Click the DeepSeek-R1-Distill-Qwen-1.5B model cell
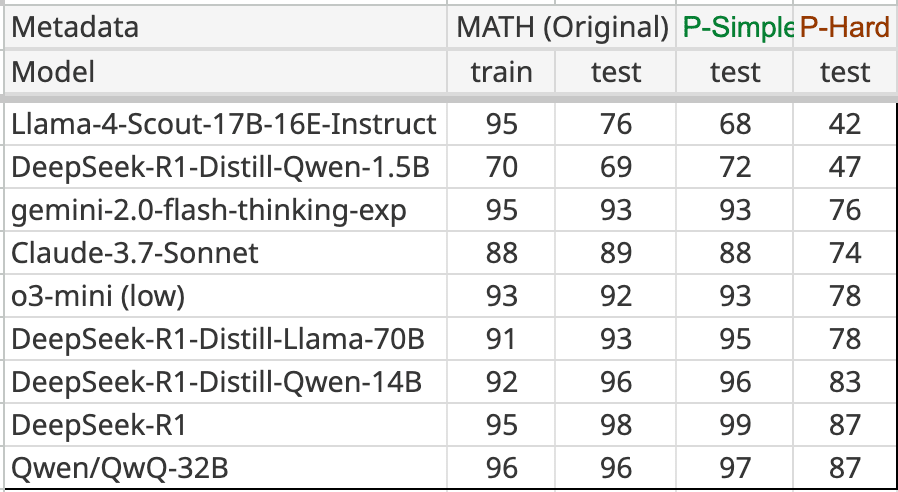The height and width of the screenshot is (492, 898). tap(220, 167)
